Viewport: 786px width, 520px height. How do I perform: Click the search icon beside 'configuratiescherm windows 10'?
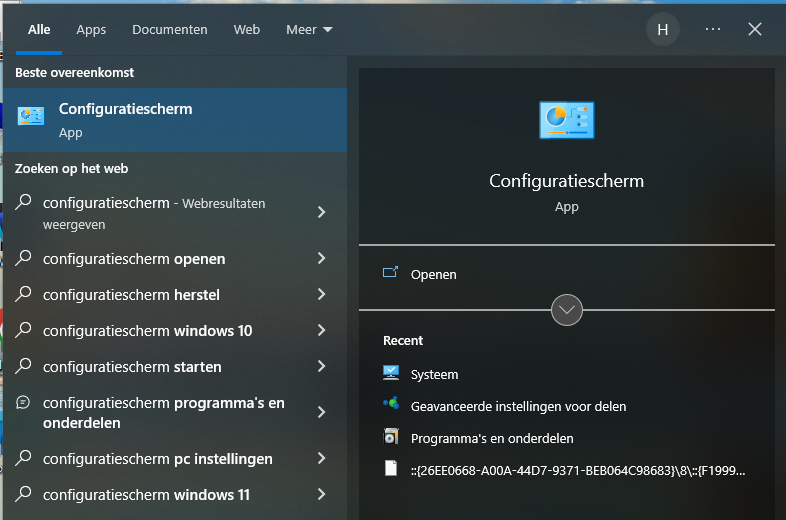click(23, 330)
